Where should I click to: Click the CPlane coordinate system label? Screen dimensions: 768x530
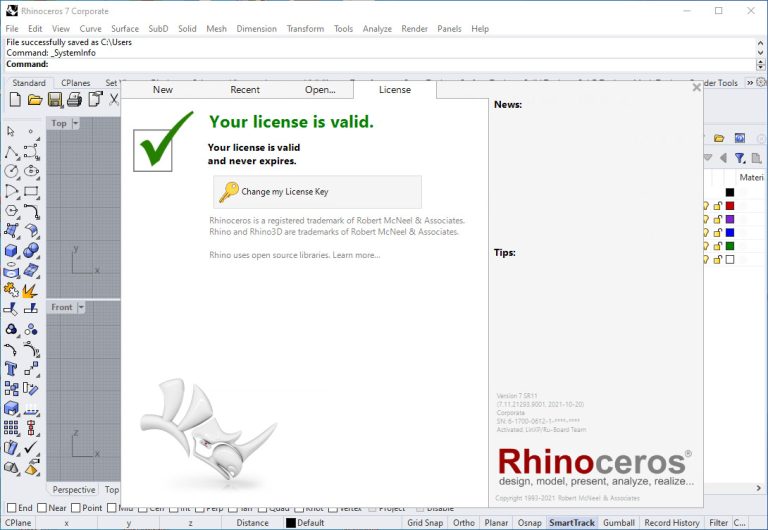18,523
